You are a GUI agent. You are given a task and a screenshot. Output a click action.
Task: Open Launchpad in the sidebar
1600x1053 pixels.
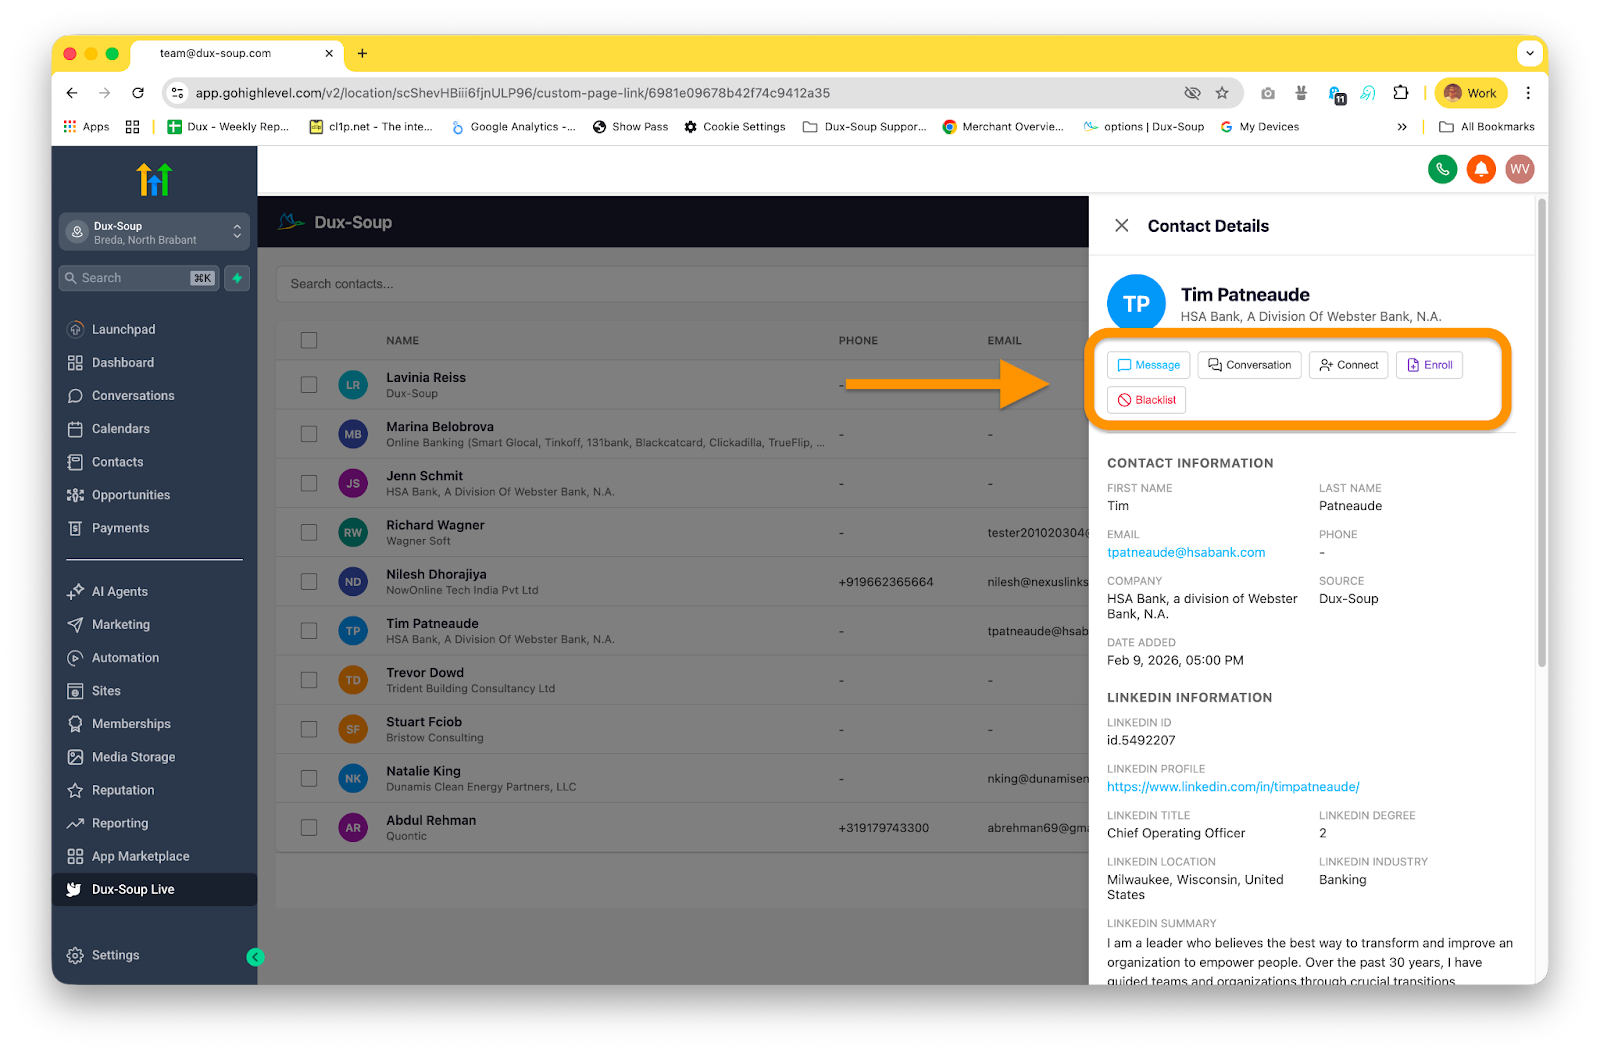point(123,329)
